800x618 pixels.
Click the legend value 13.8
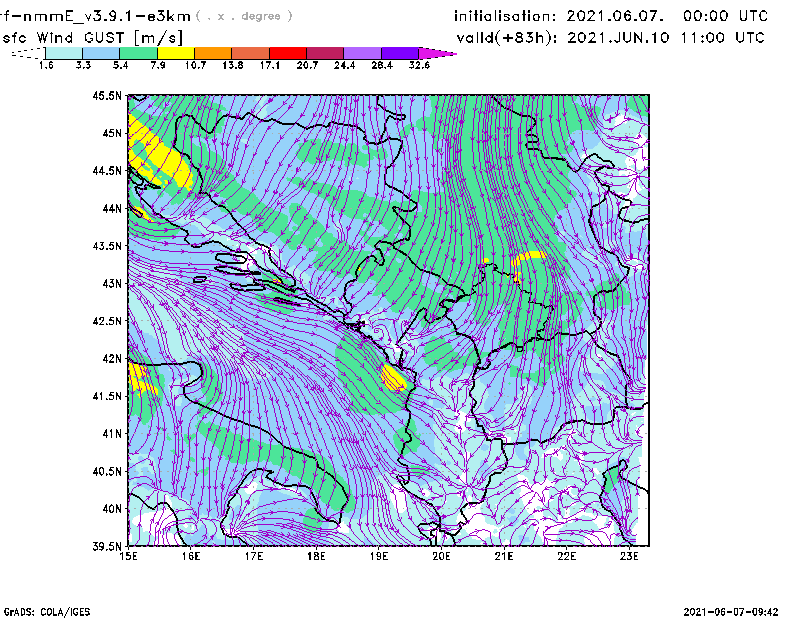tap(233, 65)
